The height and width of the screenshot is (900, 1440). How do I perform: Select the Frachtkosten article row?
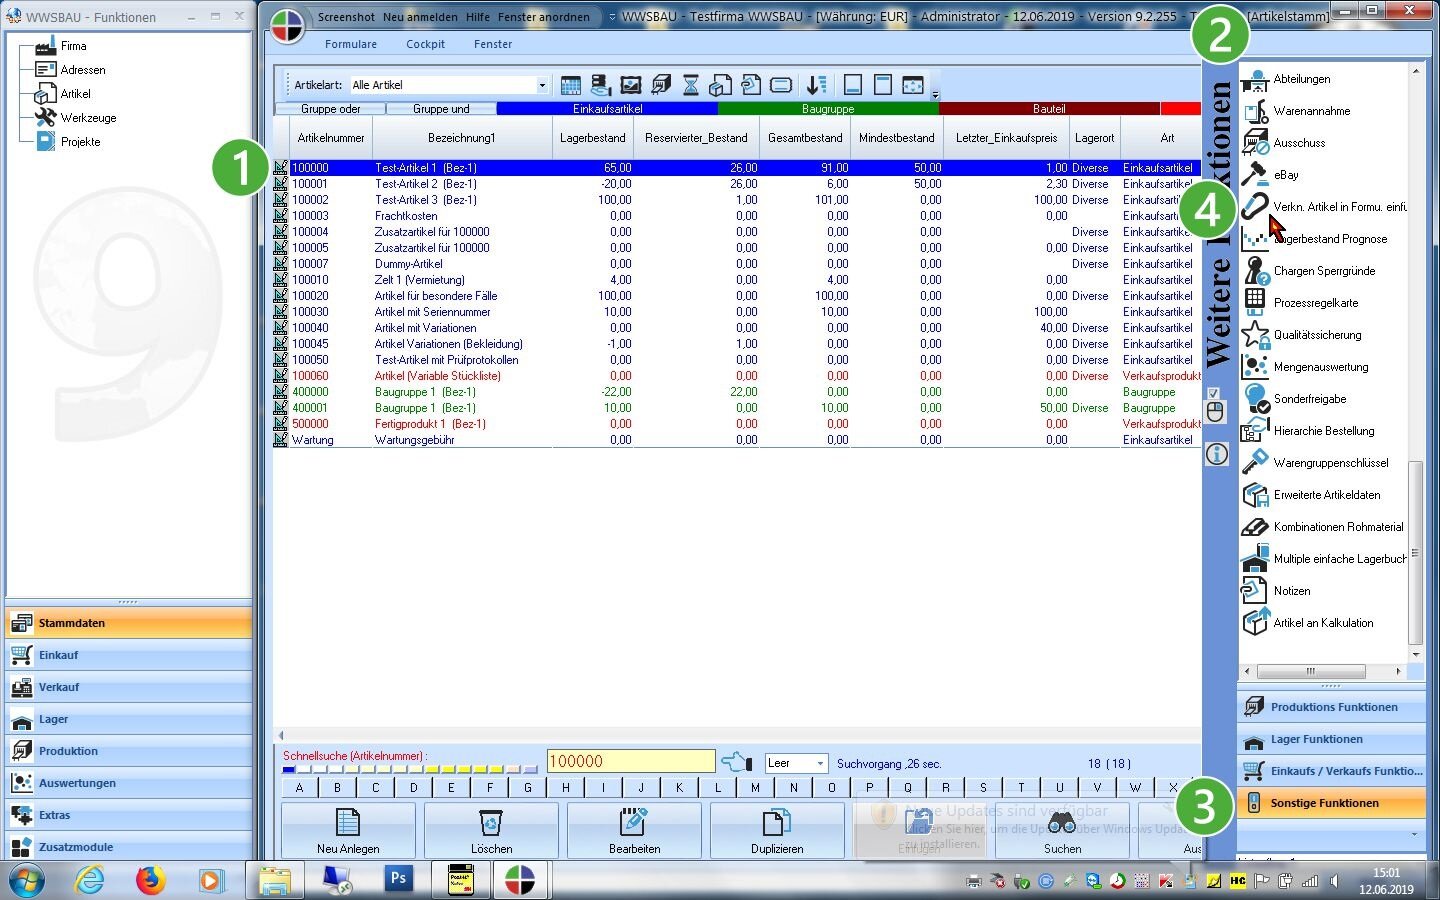[737, 216]
